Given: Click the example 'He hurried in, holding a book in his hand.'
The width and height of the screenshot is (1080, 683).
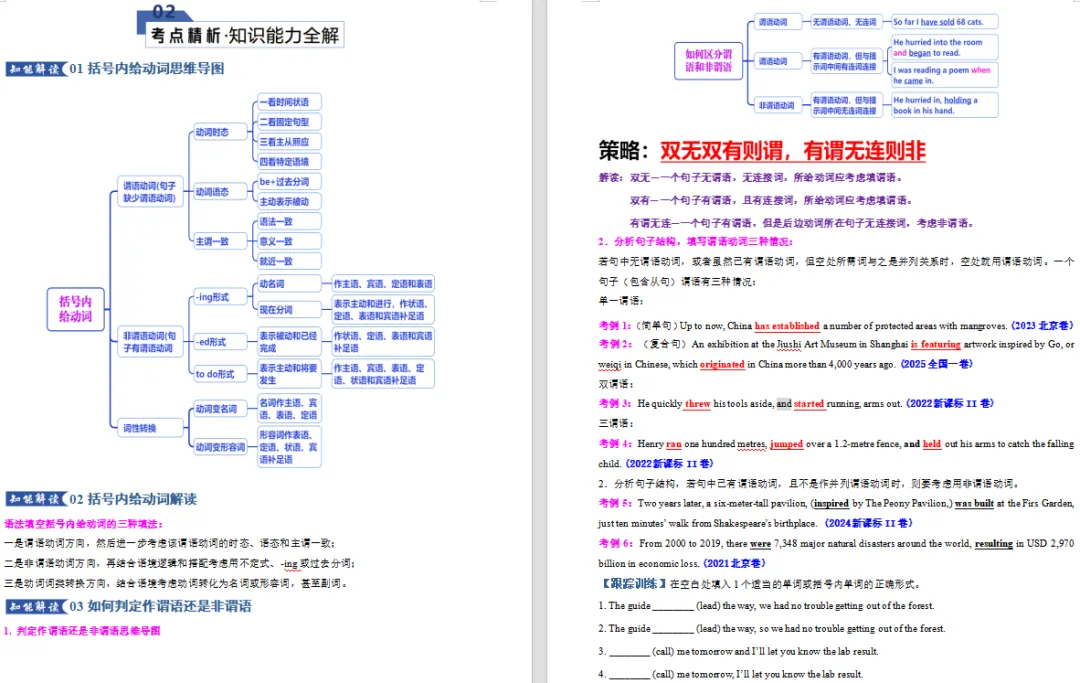Looking at the screenshot, I should tap(944, 105).
